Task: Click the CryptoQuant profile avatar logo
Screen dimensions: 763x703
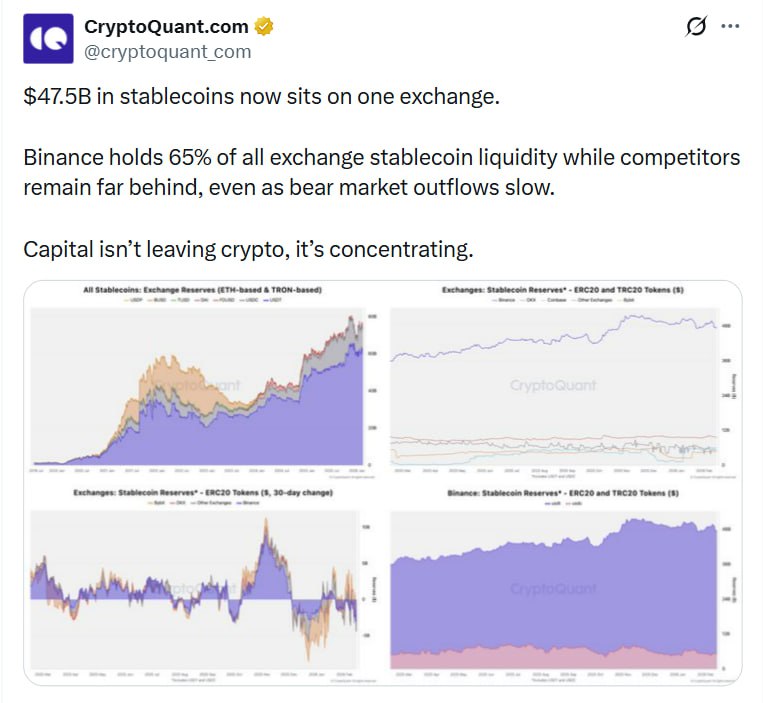Action: tap(47, 38)
